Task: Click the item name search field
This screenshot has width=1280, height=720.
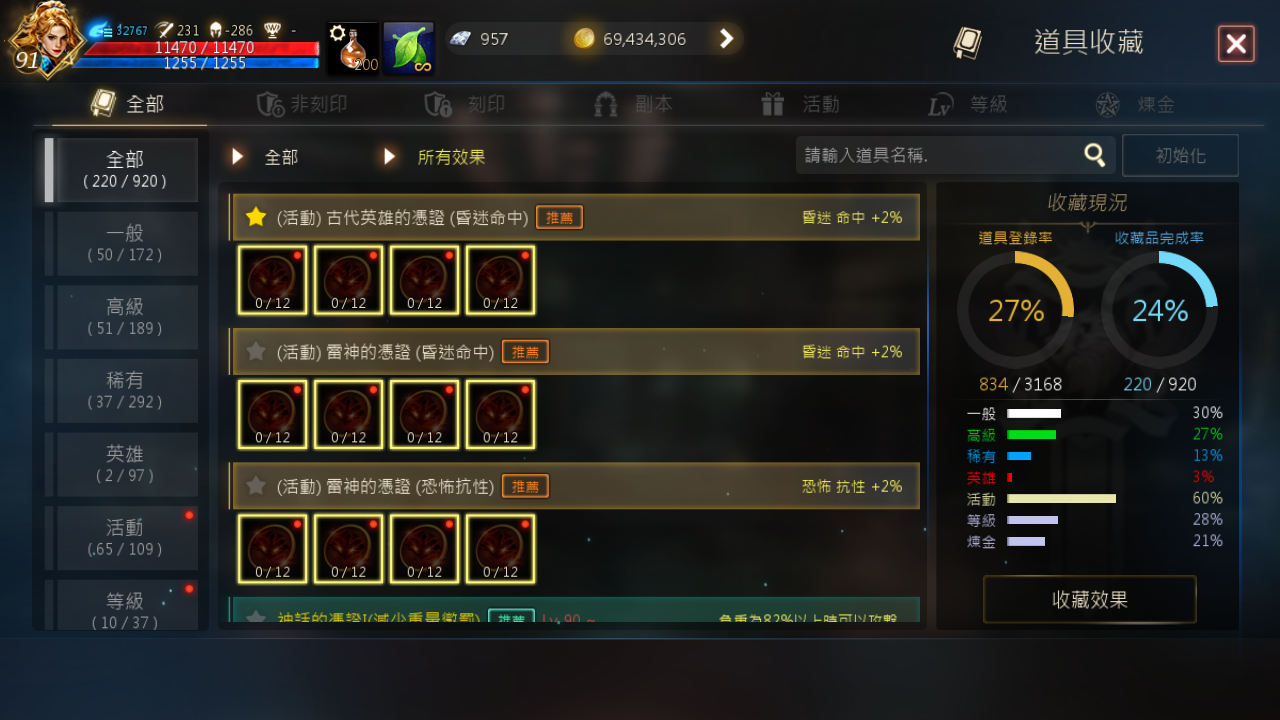Action: tap(955, 155)
